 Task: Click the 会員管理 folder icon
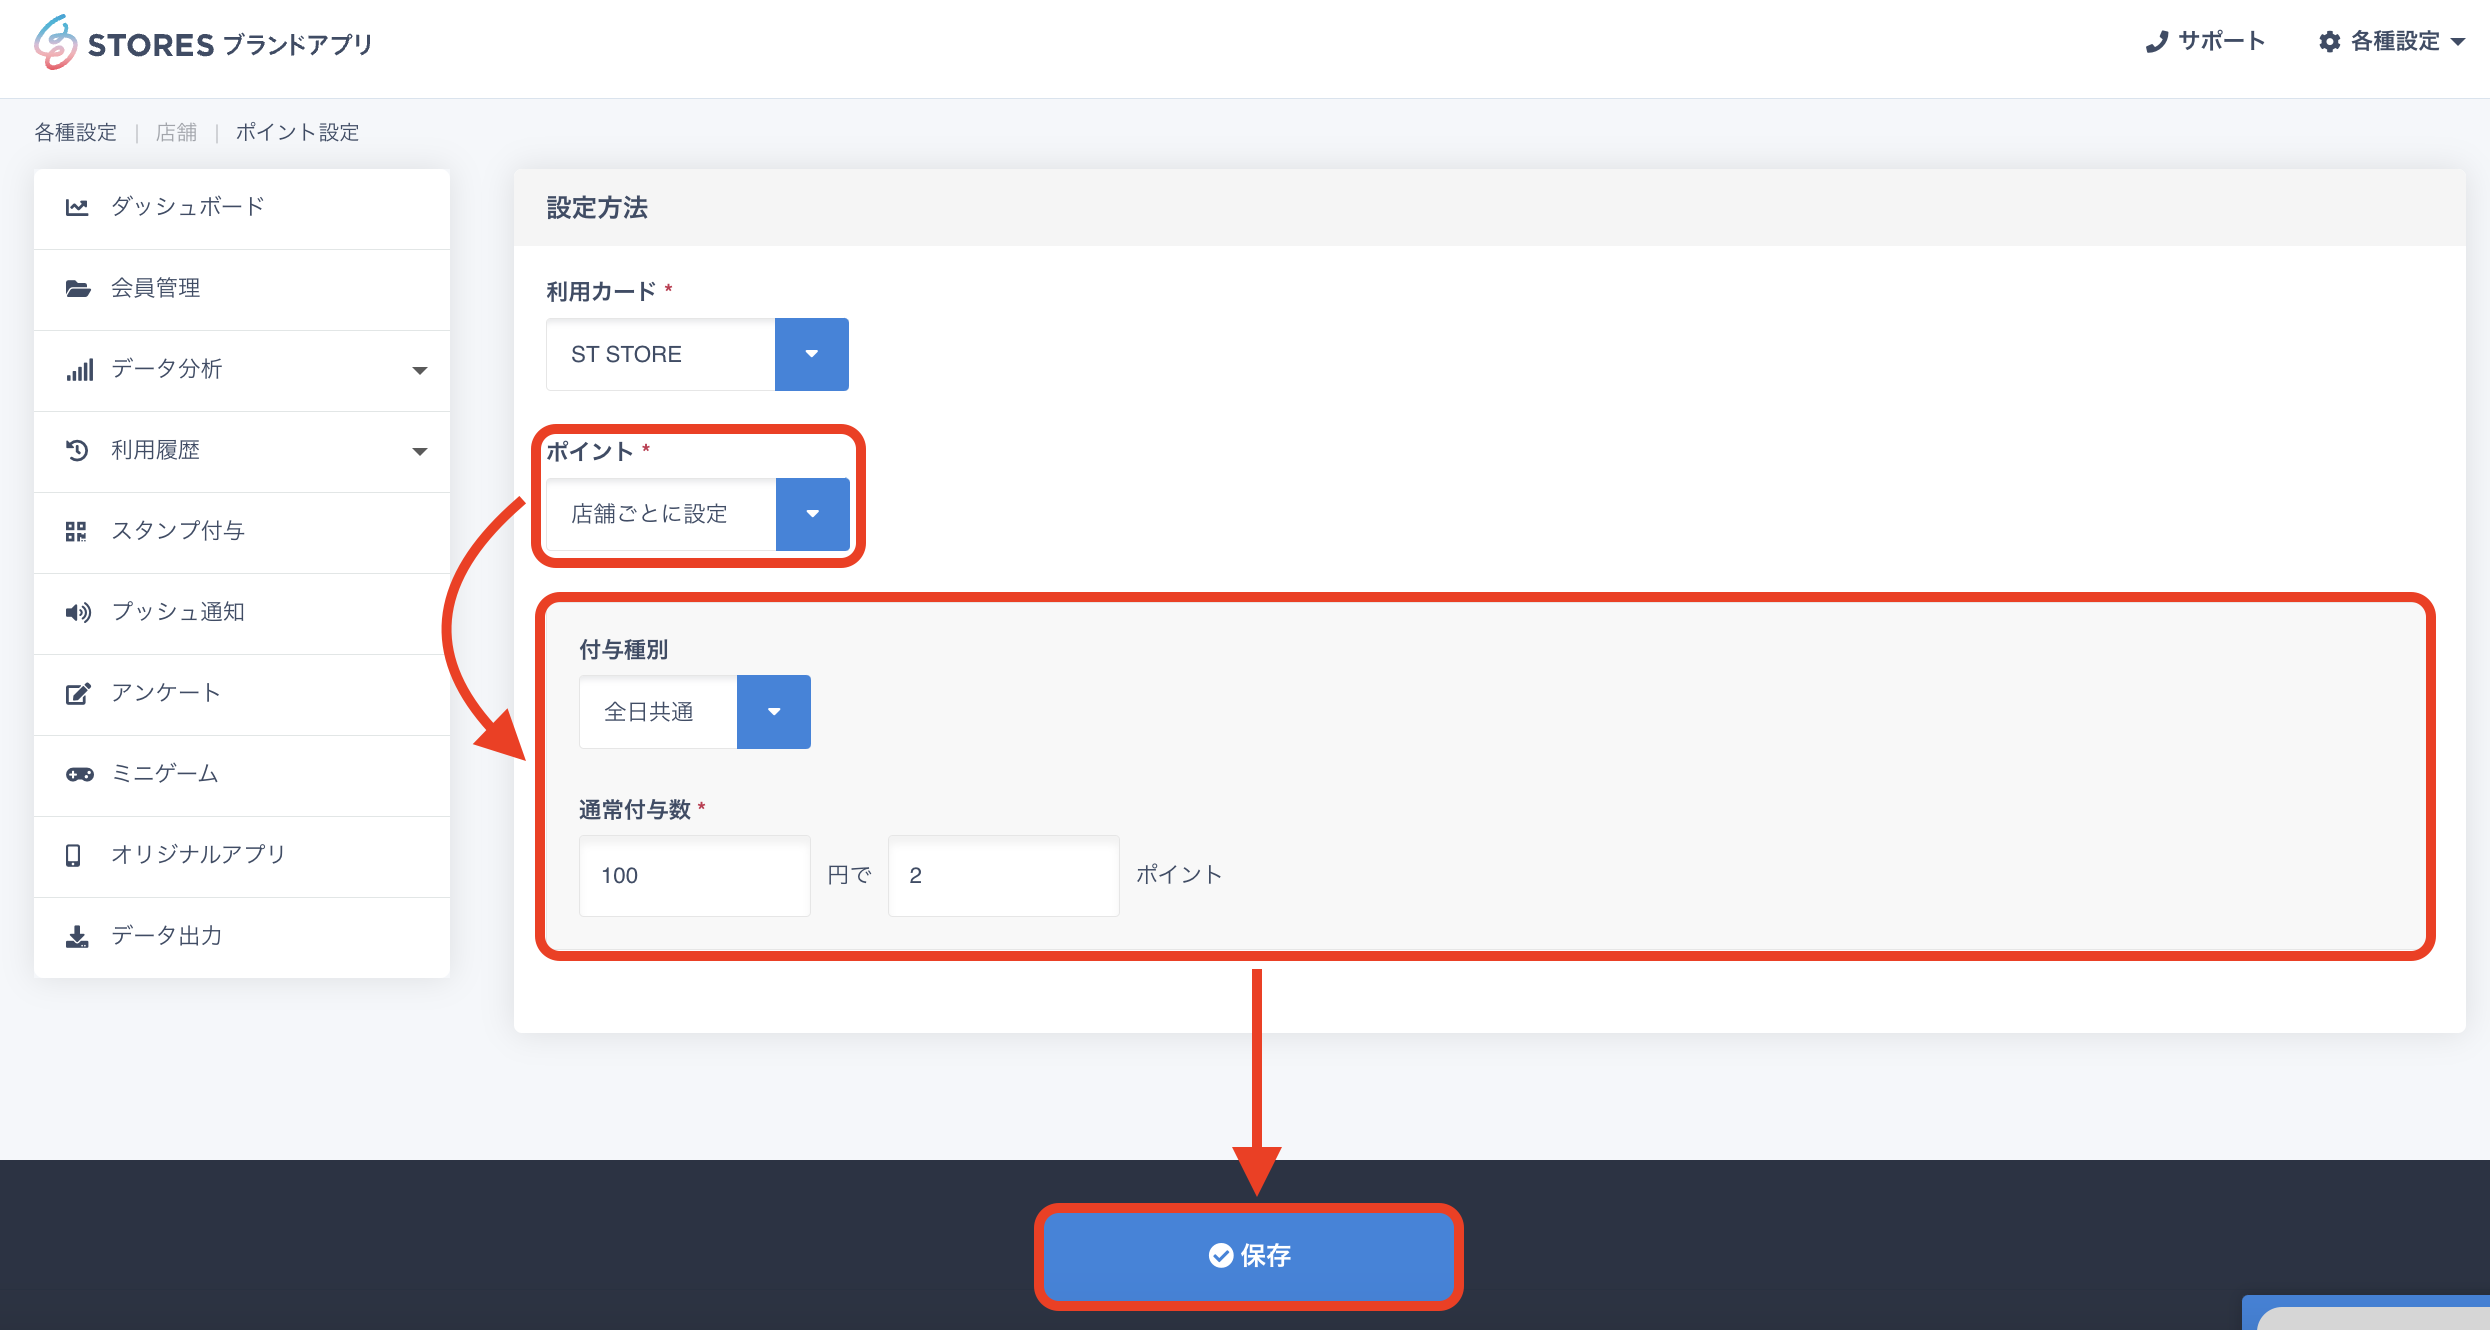[x=77, y=289]
